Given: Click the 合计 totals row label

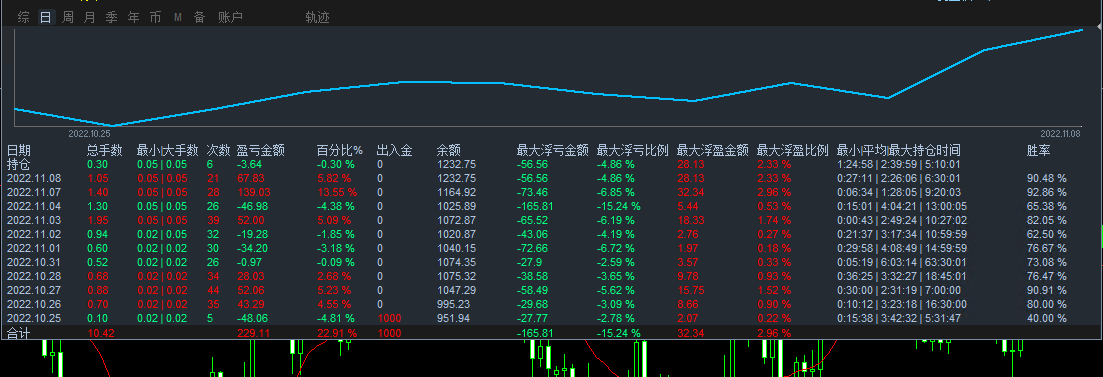Looking at the screenshot, I should tap(19, 333).
